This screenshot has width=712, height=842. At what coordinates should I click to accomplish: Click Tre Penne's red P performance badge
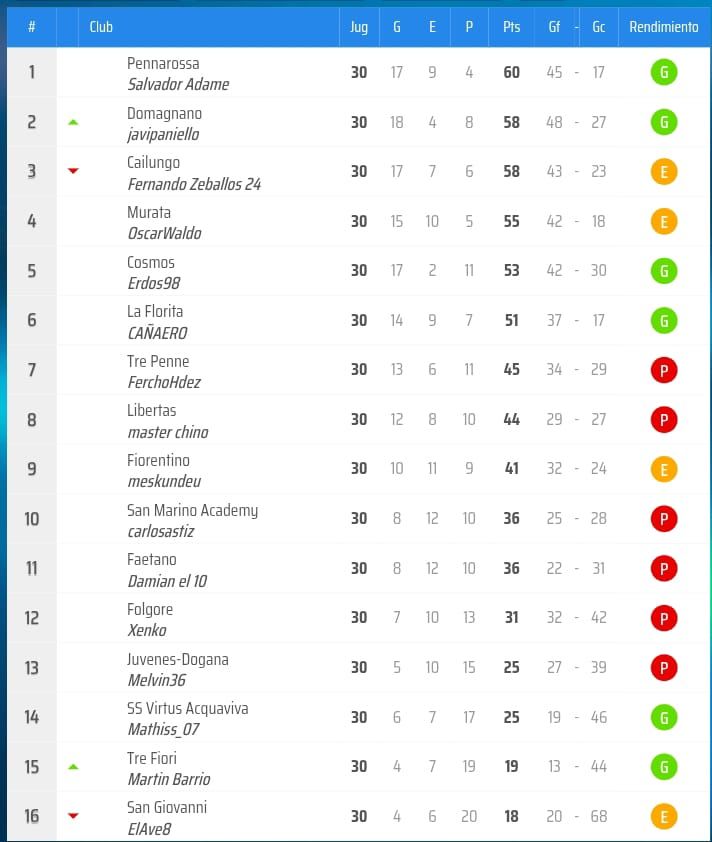663,370
